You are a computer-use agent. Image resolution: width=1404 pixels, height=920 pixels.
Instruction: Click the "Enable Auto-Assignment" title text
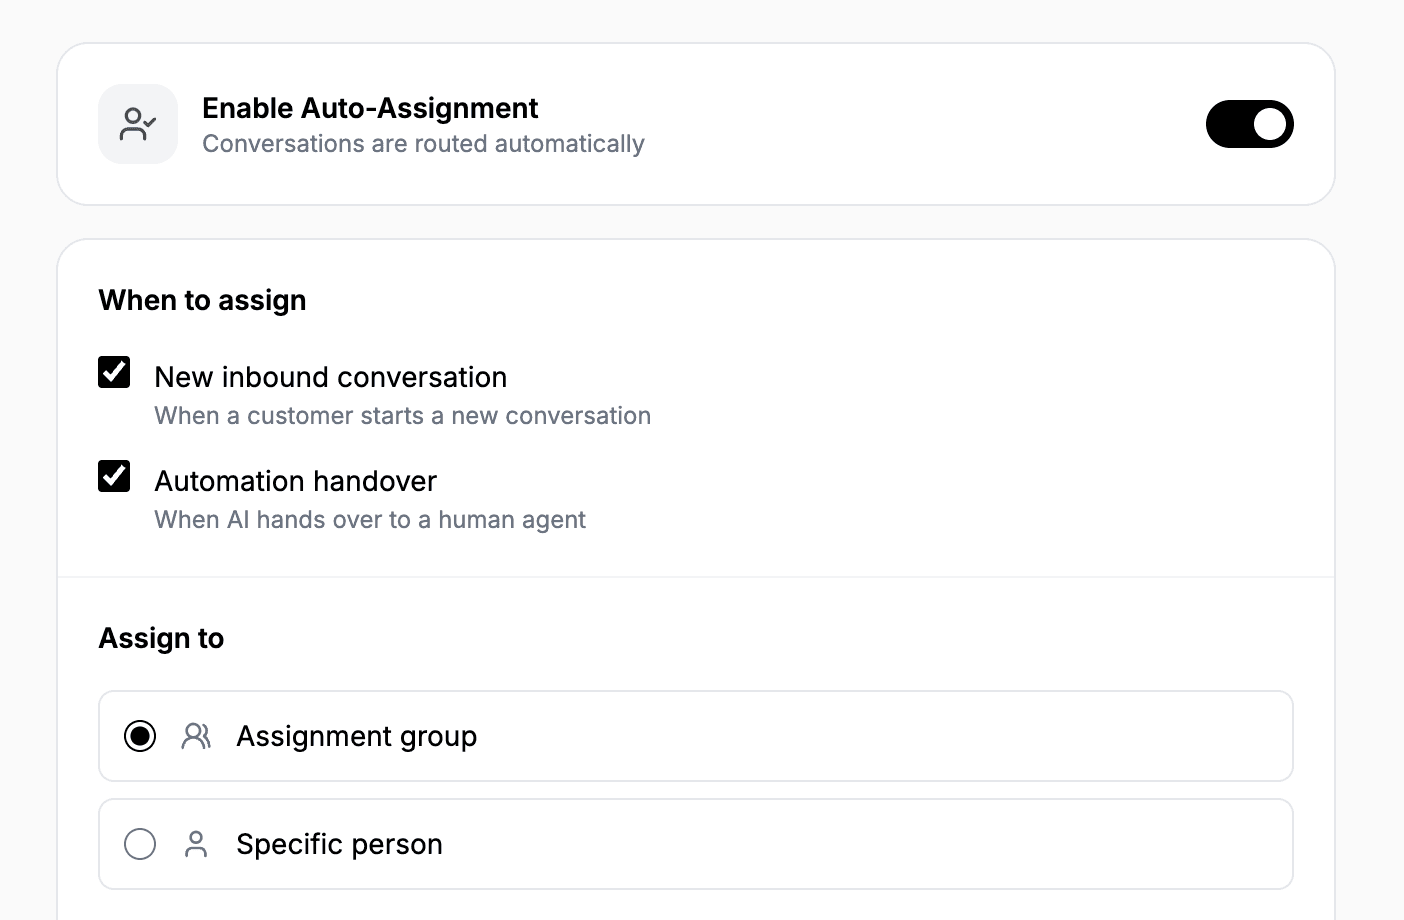(x=370, y=108)
